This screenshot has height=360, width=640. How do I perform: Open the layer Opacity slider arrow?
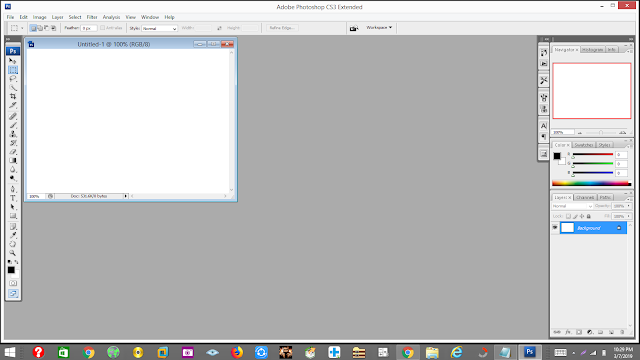[629, 206]
